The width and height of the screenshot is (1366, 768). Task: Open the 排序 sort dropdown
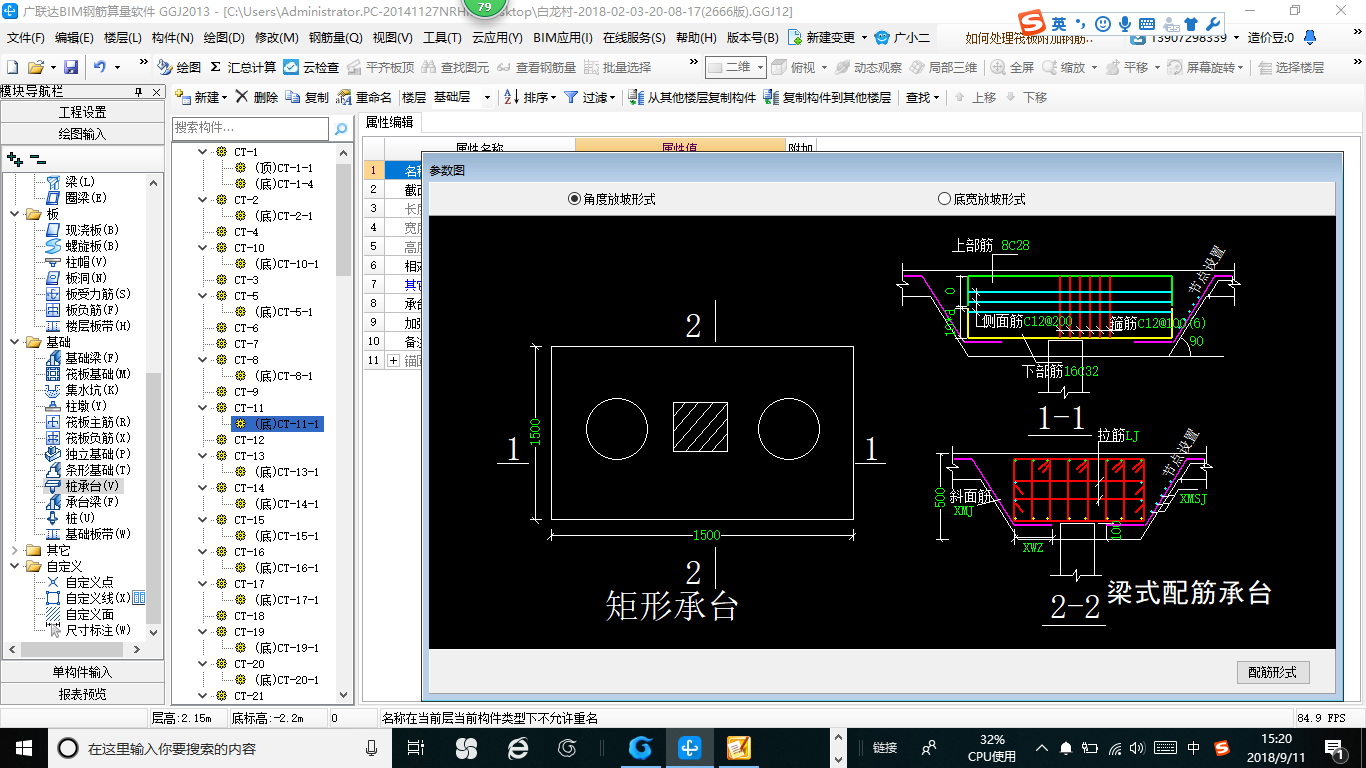click(528, 97)
